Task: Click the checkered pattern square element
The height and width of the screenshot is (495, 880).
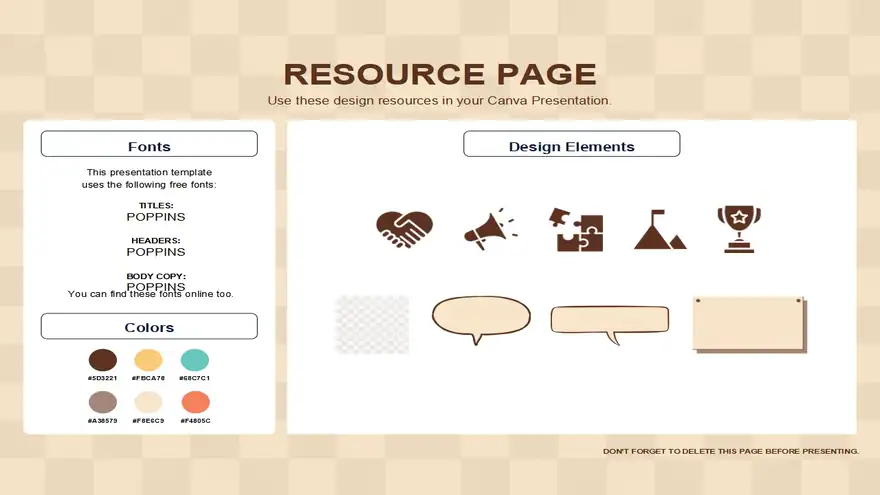Action: coord(372,324)
